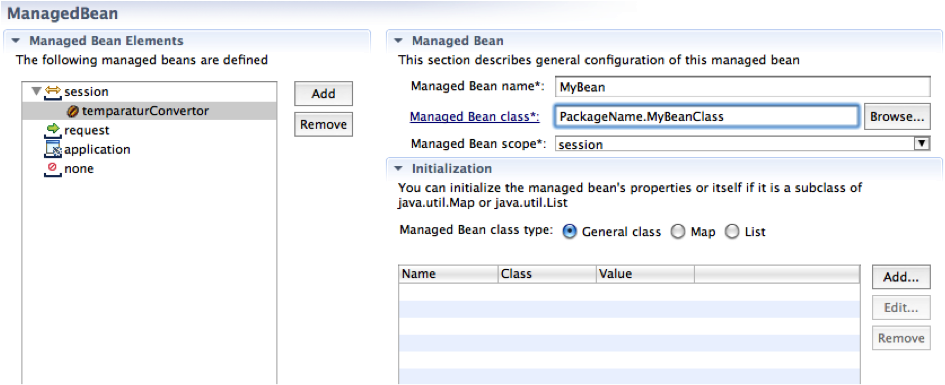Image resolution: width=945 pixels, height=385 pixels.
Task: Open the Managed Bean class link
Action: 474,117
